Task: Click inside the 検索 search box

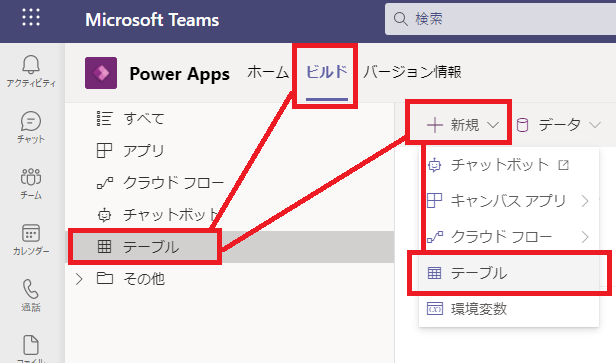Action: pos(500,19)
